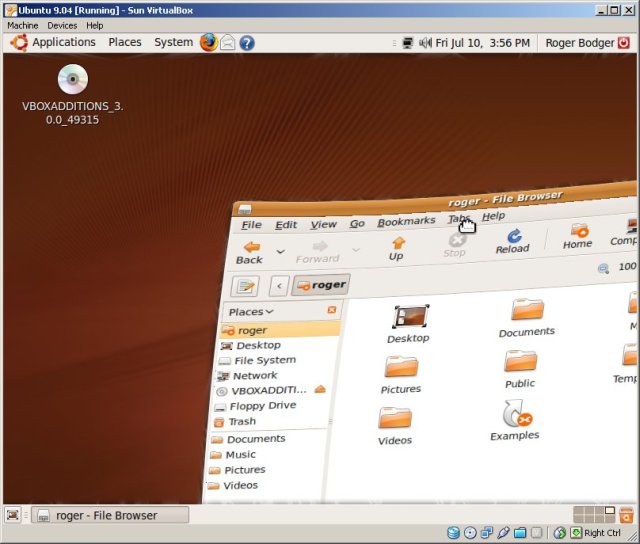Open the Roger Bodger user menu
The image size is (640, 544).
point(580,43)
